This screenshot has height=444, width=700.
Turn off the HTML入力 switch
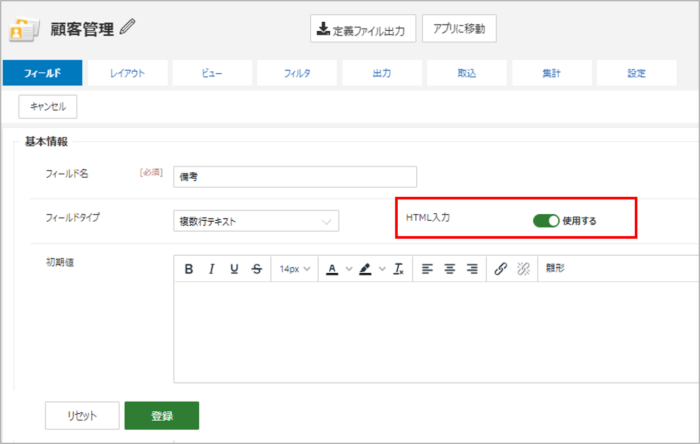[x=546, y=220]
